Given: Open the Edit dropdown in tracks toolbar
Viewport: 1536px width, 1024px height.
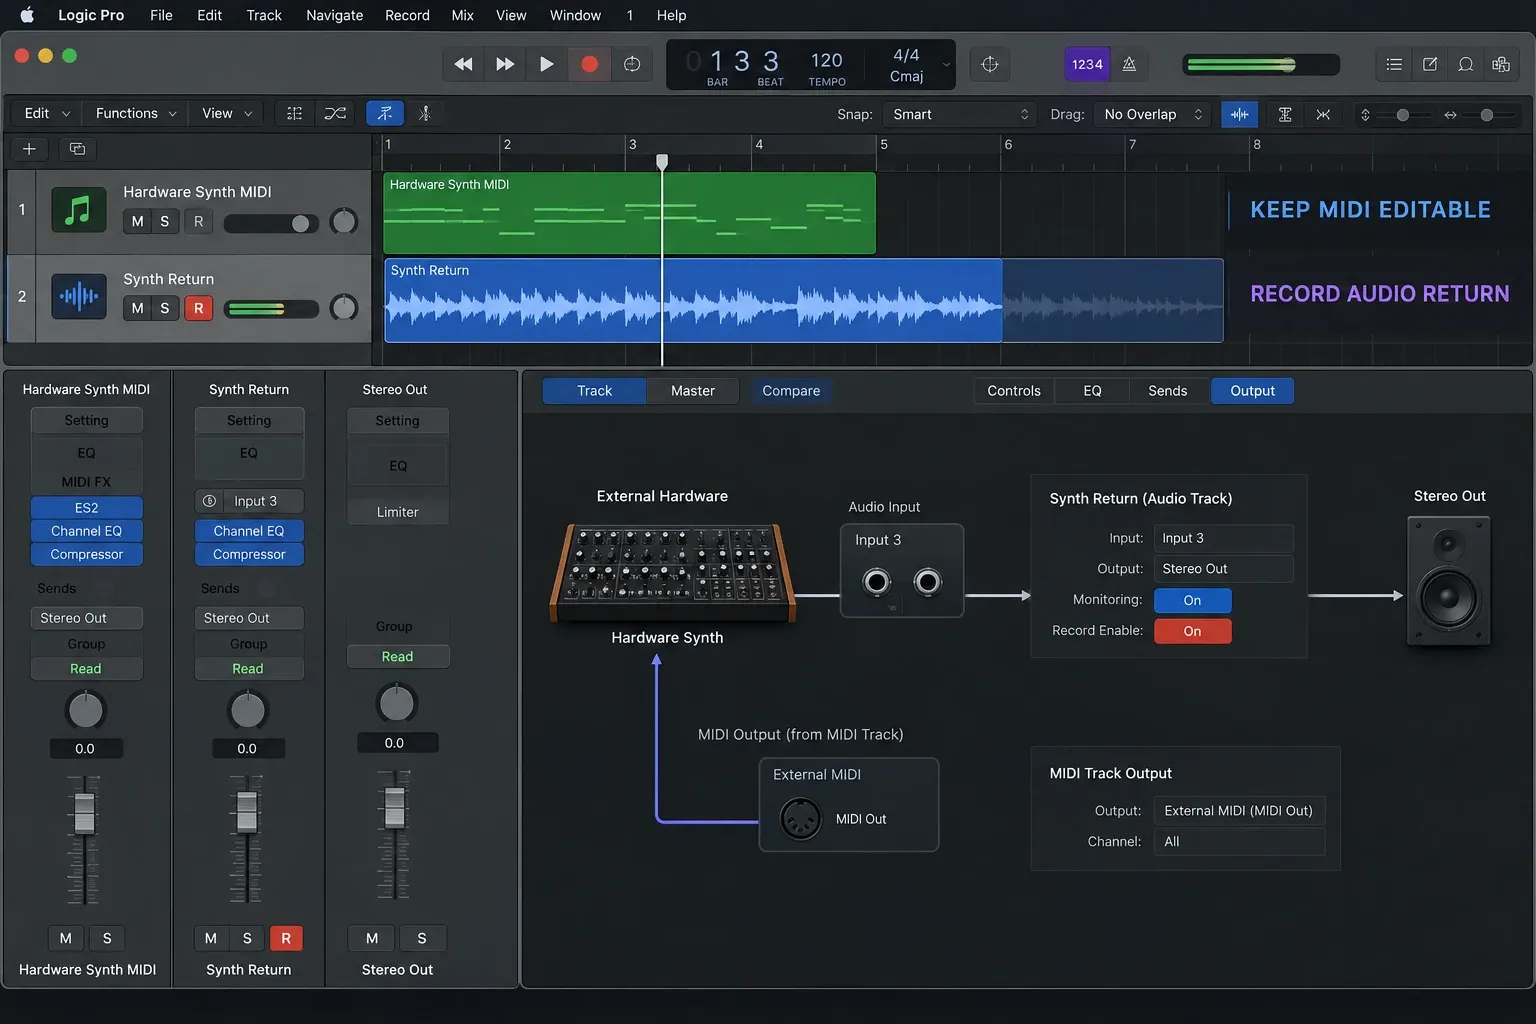Looking at the screenshot, I should [x=46, y=114].
